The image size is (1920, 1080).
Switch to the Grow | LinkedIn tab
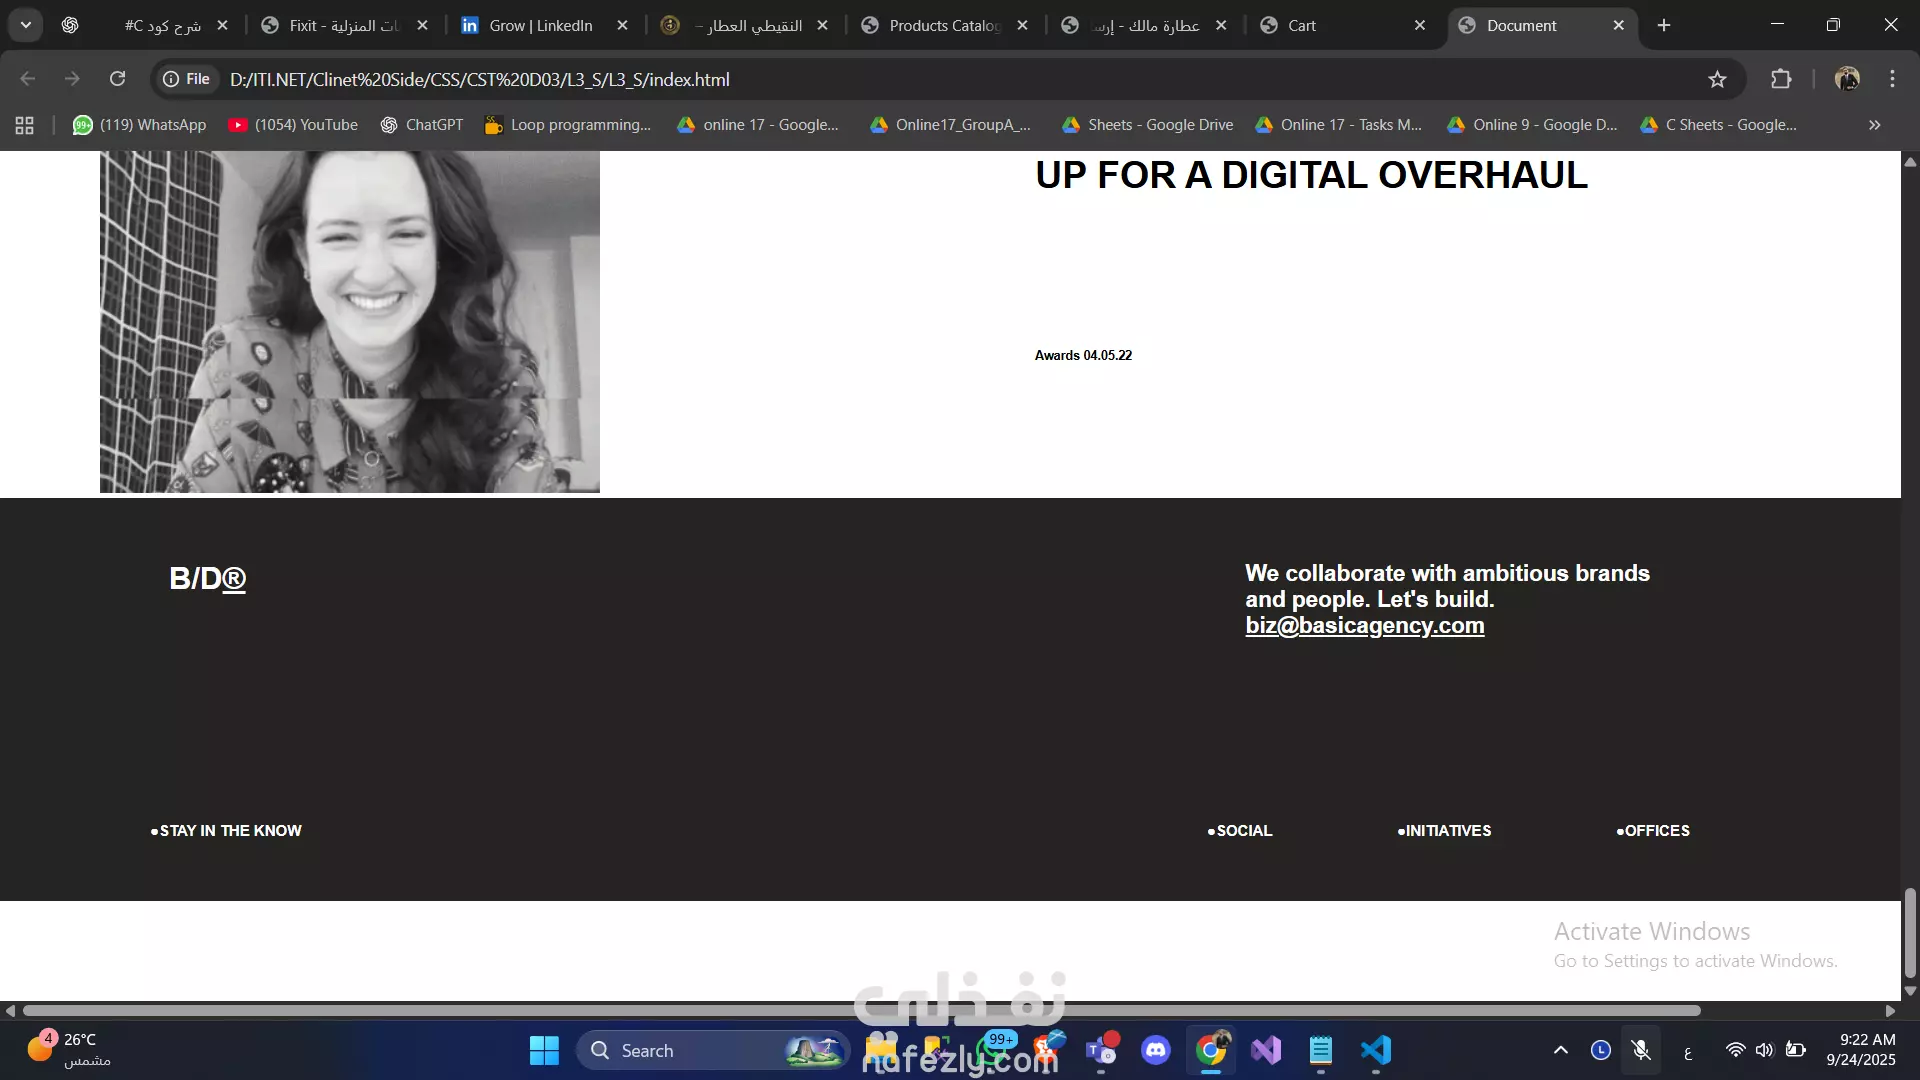tap(540, 26)
